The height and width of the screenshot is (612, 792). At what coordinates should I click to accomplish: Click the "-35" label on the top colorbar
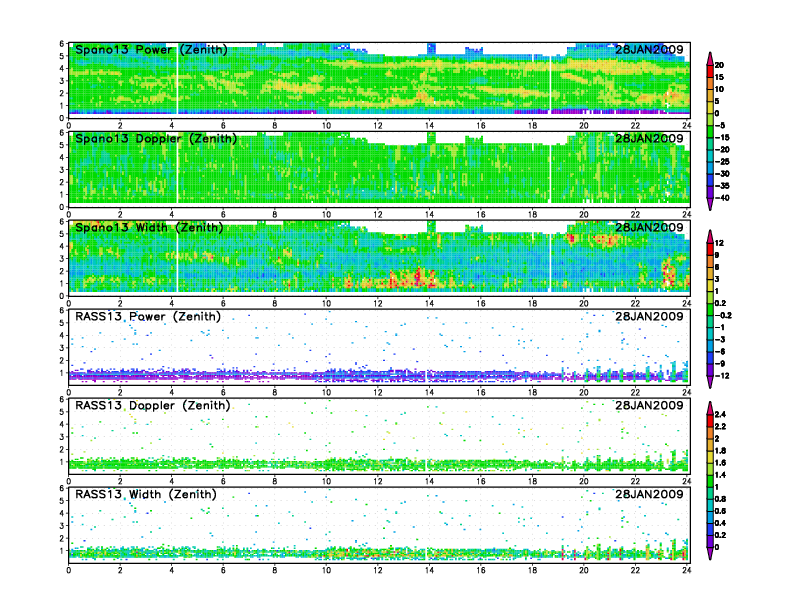[722, 186]
